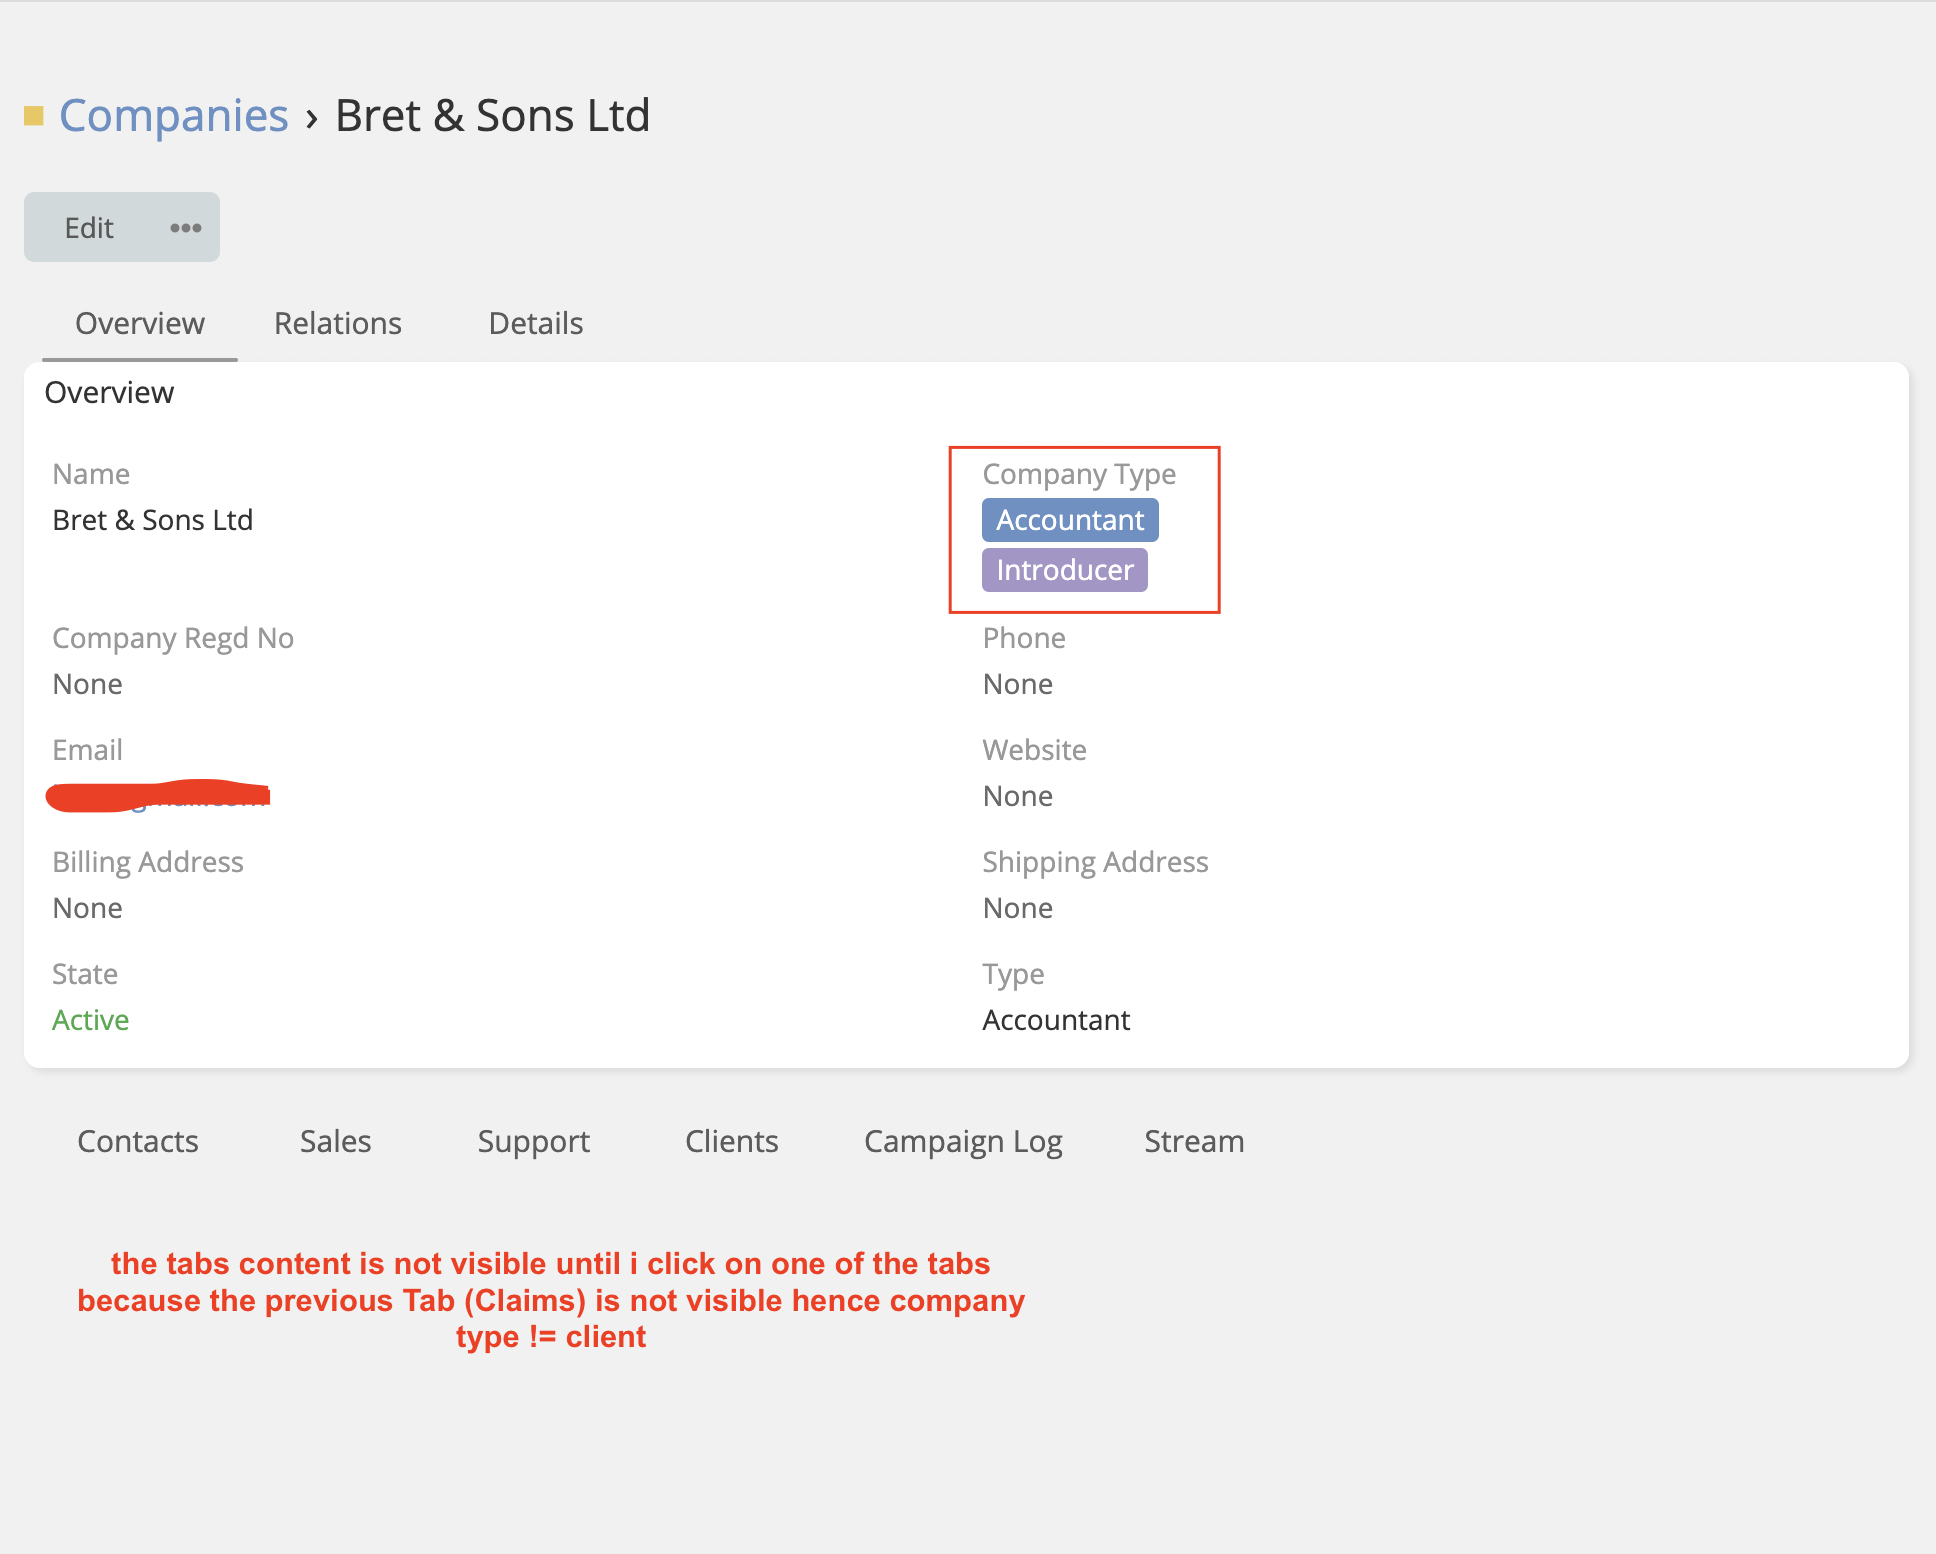Click the Edit button
This screenshot has width=1936, height=1554.
click(89, 227)
